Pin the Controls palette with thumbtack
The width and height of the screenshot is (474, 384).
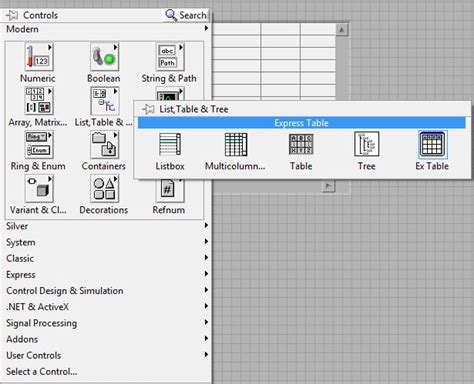point(12,15)
